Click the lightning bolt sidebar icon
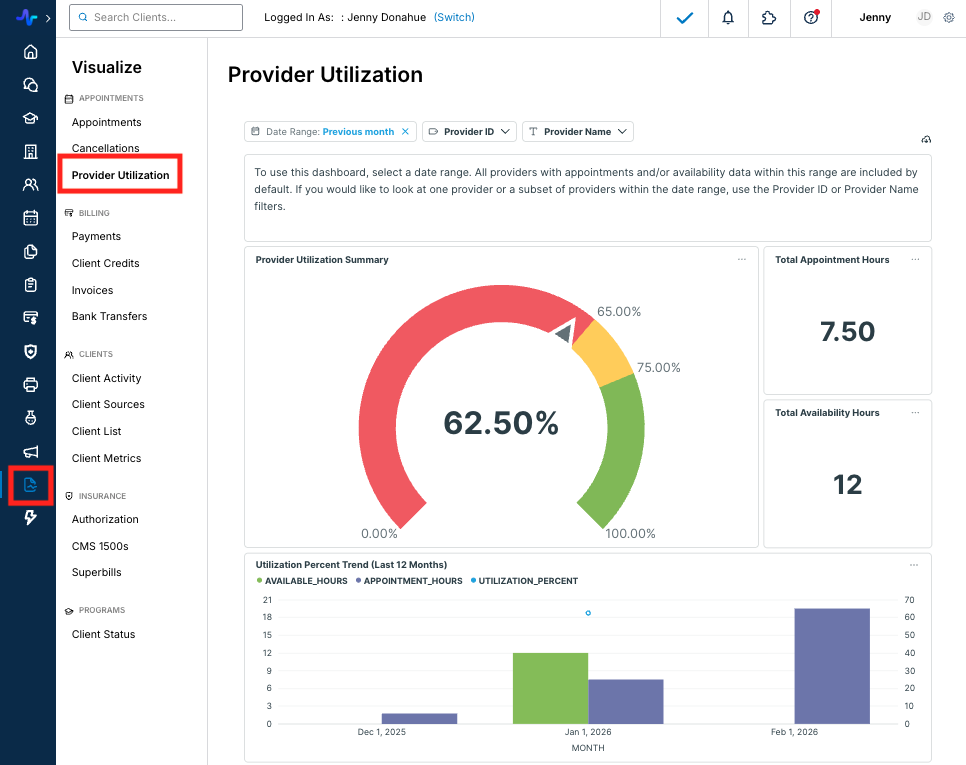This screenshot has height=765, width=966. tap(31, 517)
